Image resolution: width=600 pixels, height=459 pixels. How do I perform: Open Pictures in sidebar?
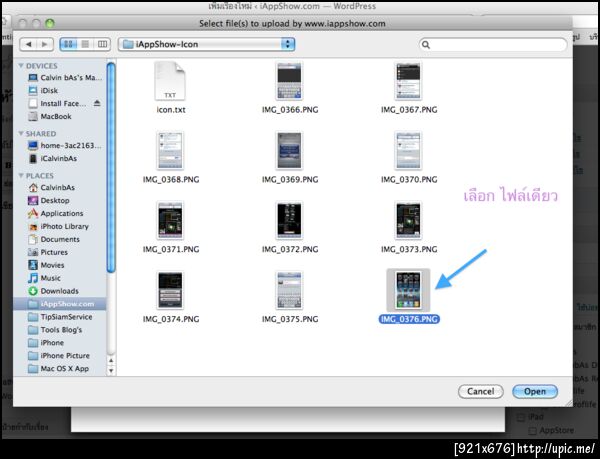point(48,252)
